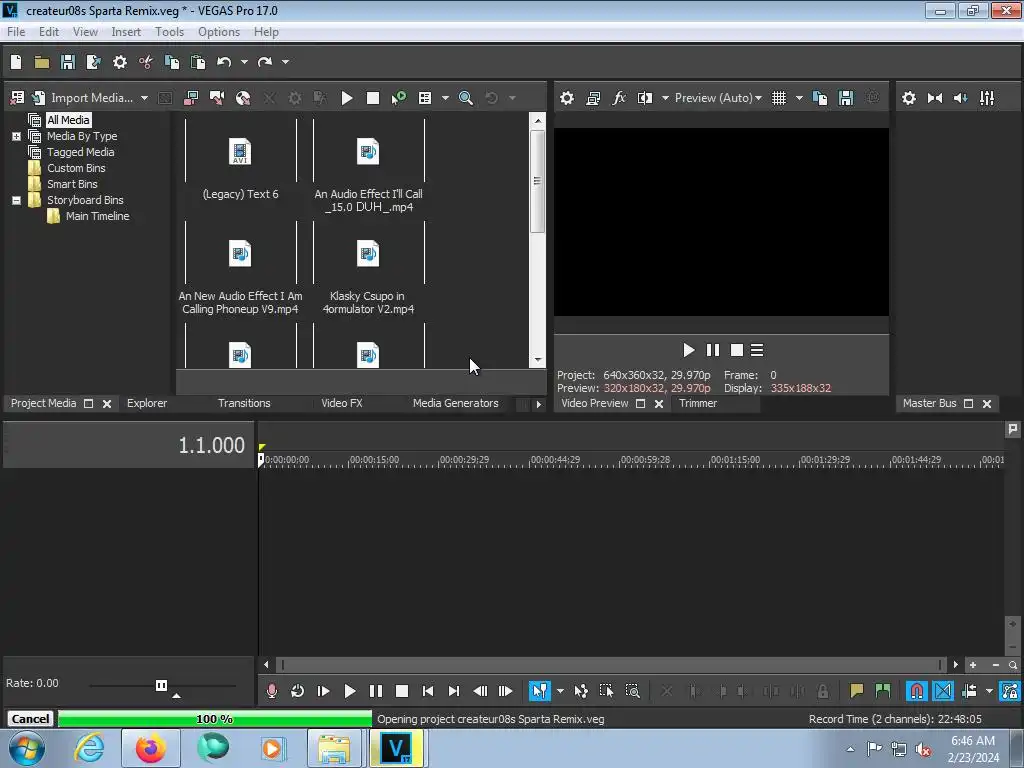Viewport: 1024px width, 768px height.
Task: Toggle split screen view in Video Preview
Action: tap(645, 98)
